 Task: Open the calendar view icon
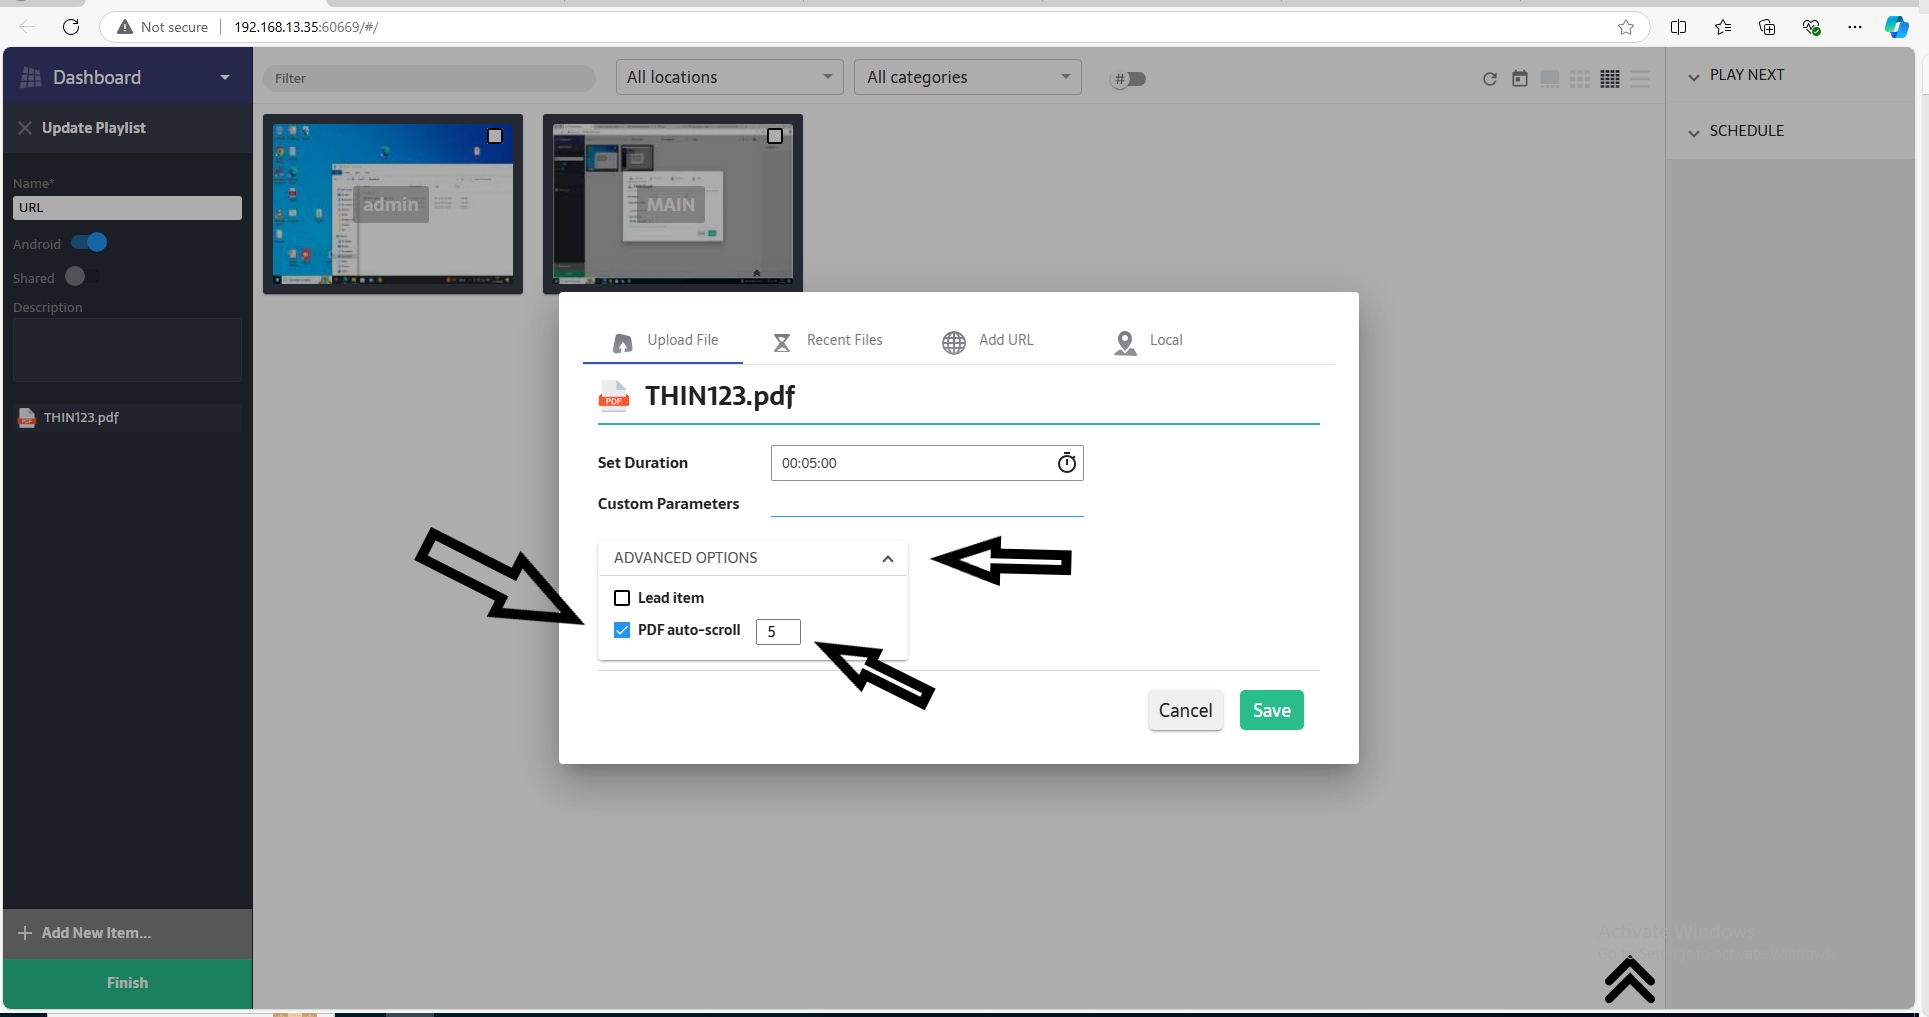point(1519,79)
